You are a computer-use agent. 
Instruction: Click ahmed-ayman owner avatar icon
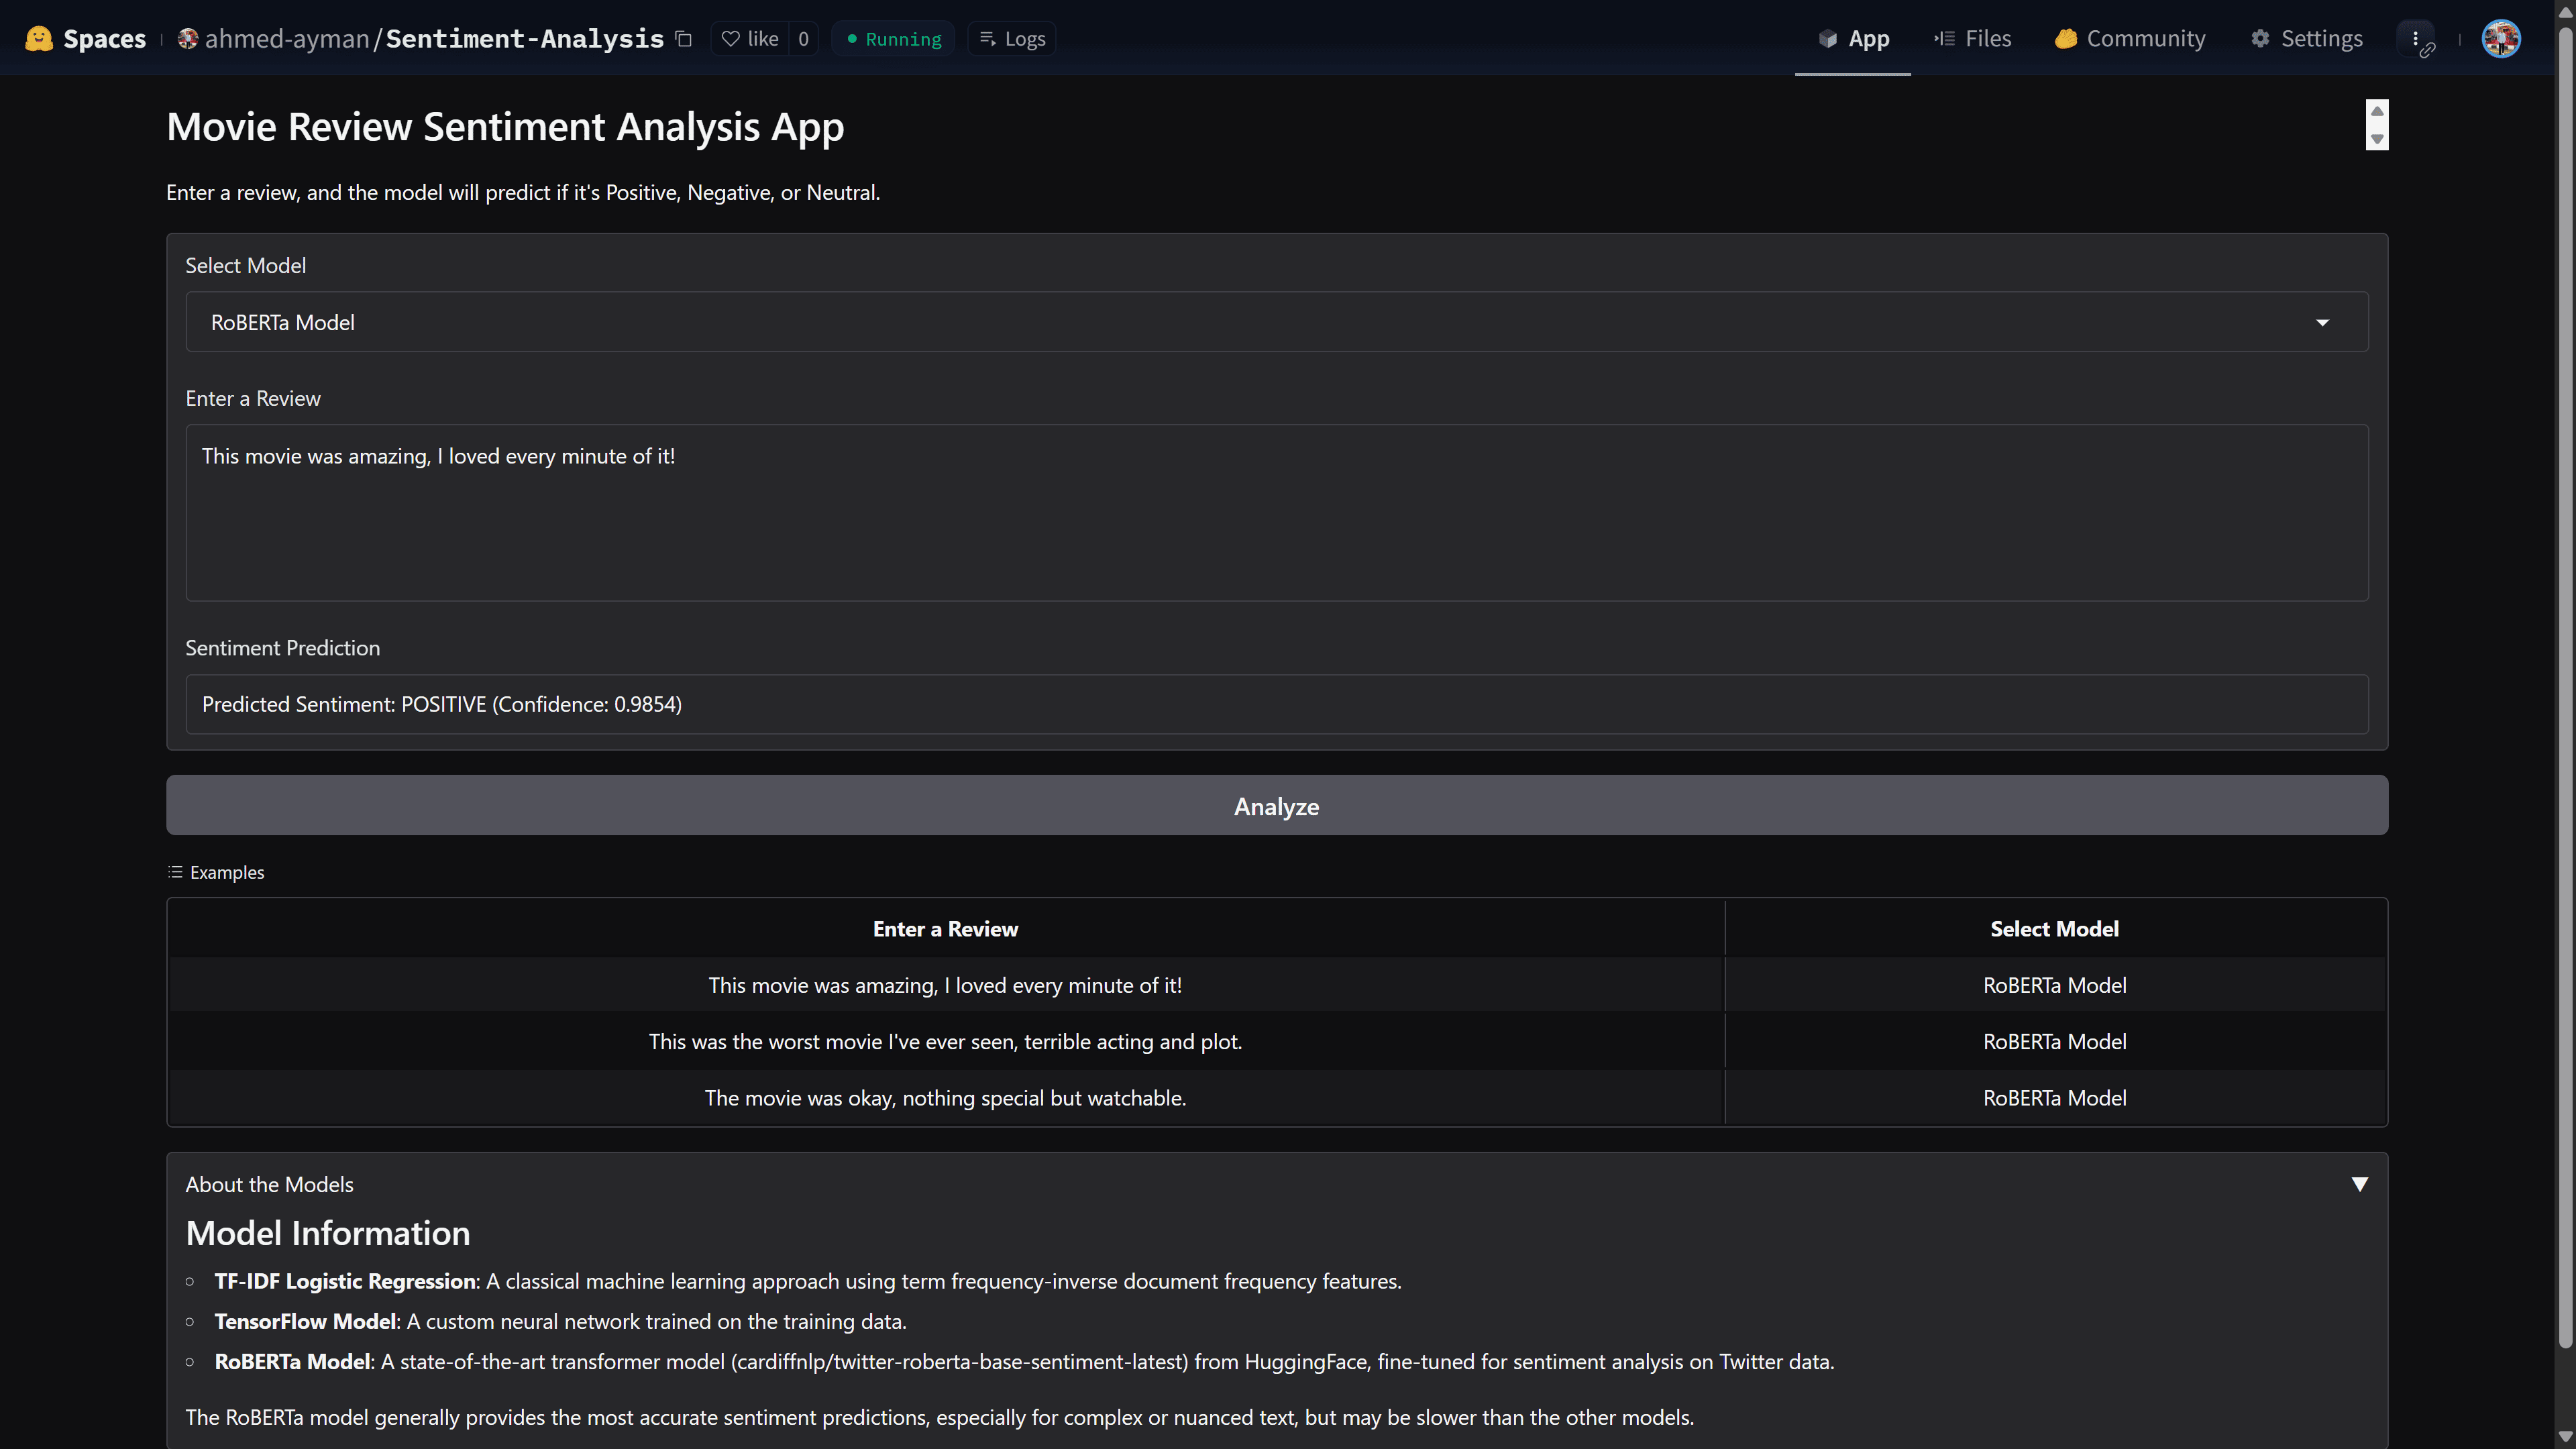click(x=188, y=39)
